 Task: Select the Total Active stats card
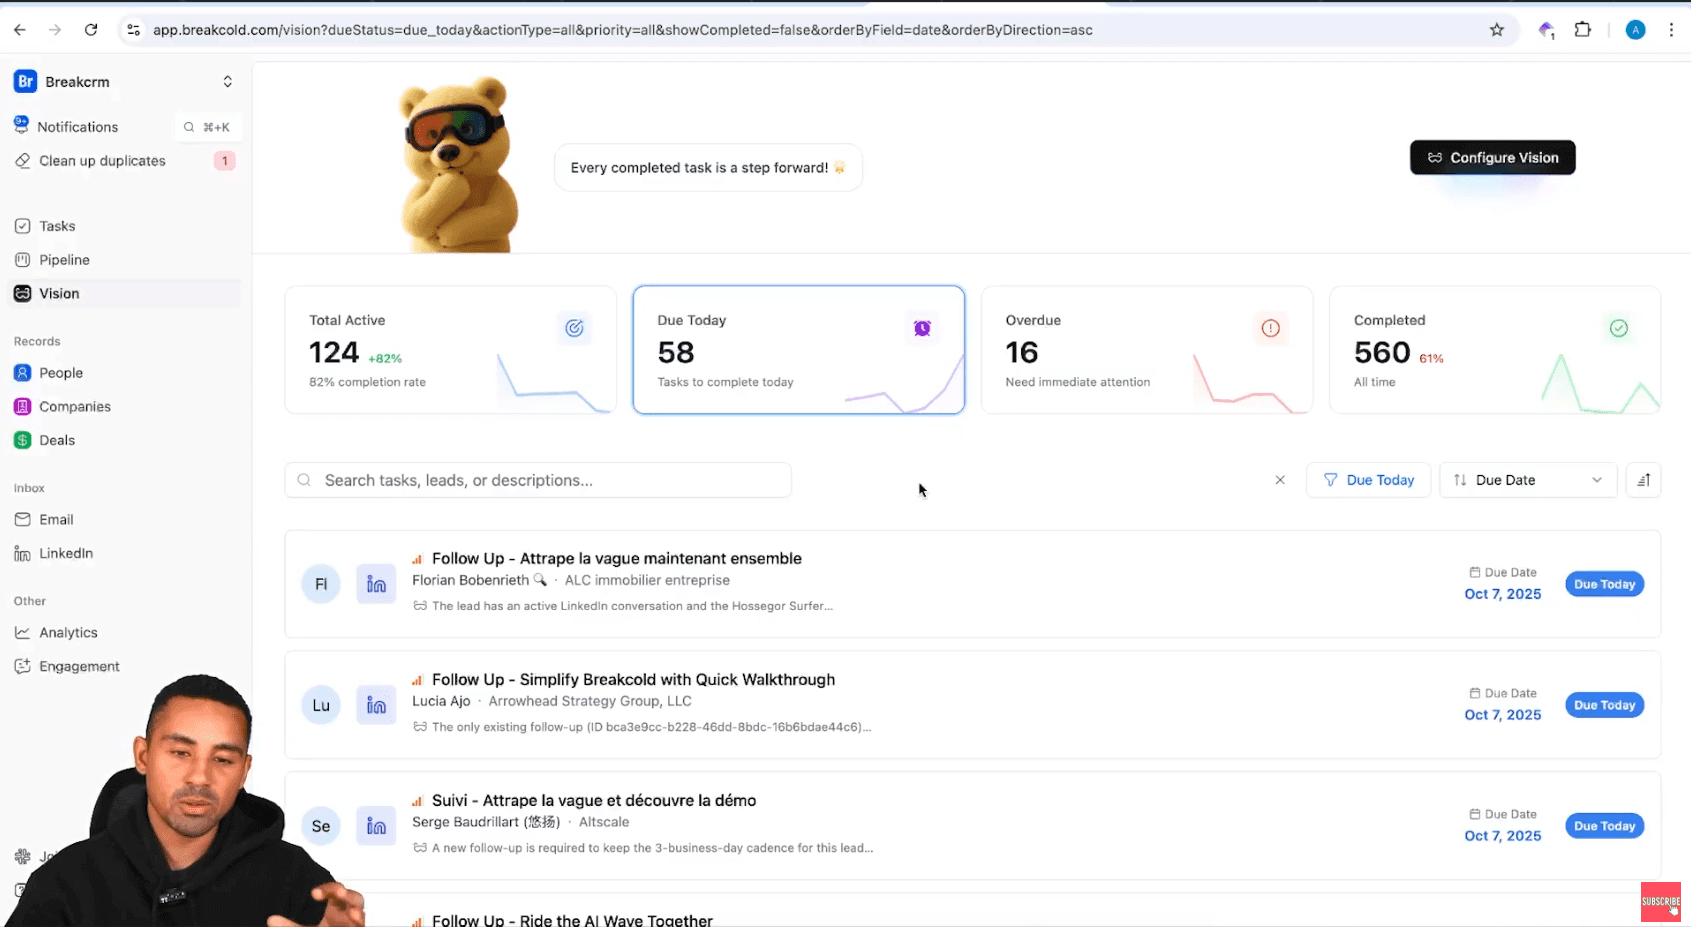pos(451,350)
